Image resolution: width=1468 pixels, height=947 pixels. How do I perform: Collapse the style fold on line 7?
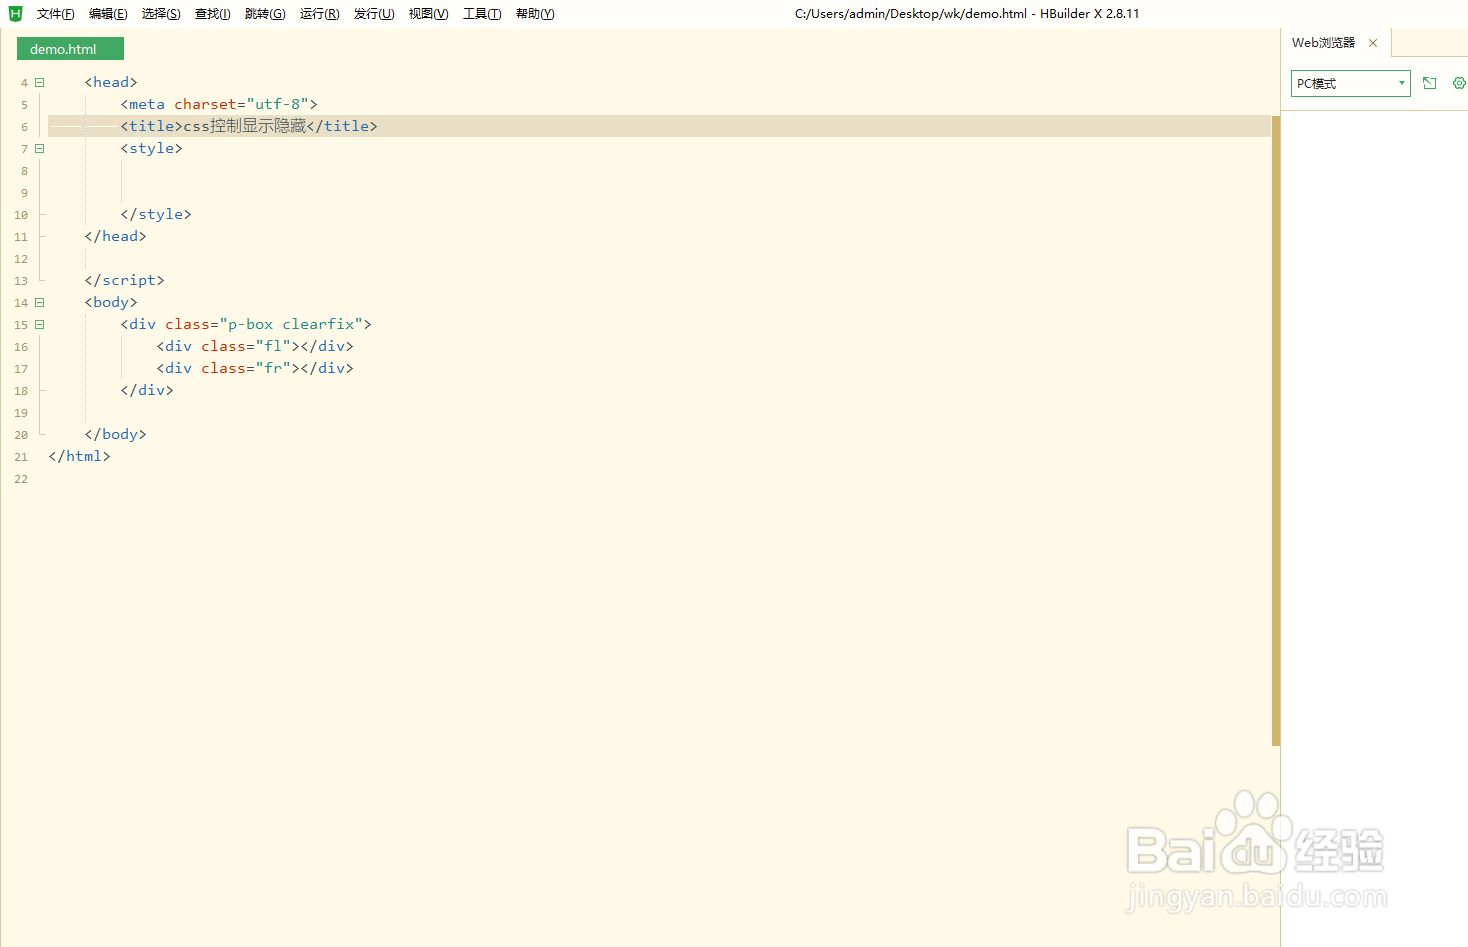[40, 149]
